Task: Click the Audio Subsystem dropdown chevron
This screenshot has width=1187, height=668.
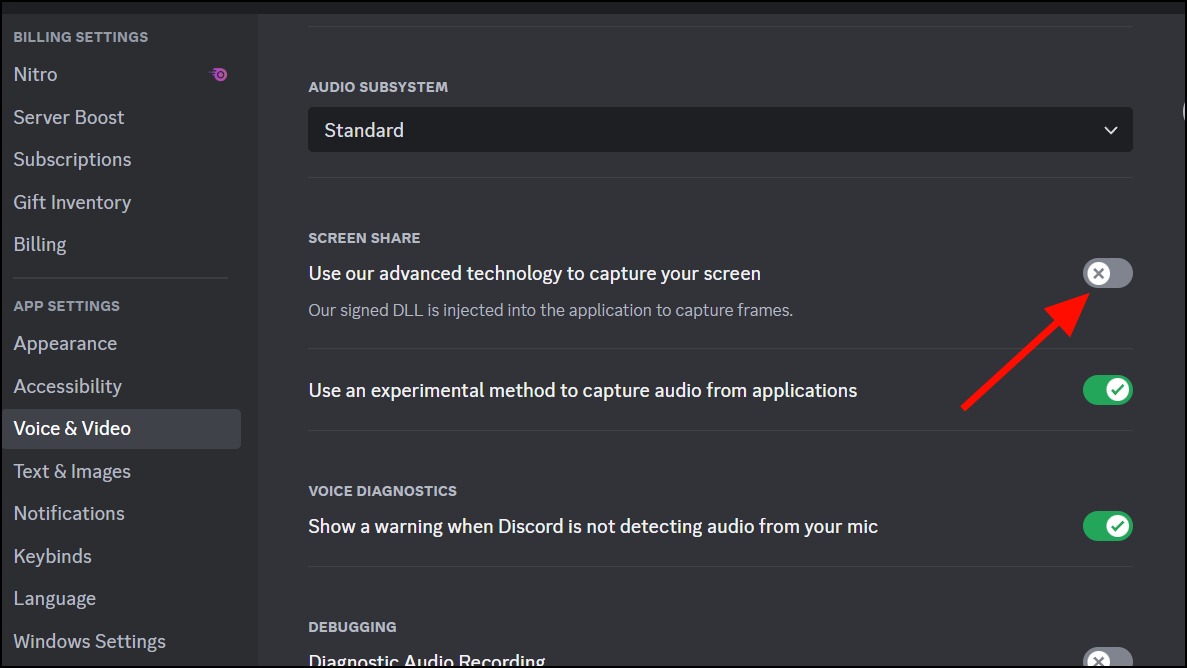Action: (1111, 130)
